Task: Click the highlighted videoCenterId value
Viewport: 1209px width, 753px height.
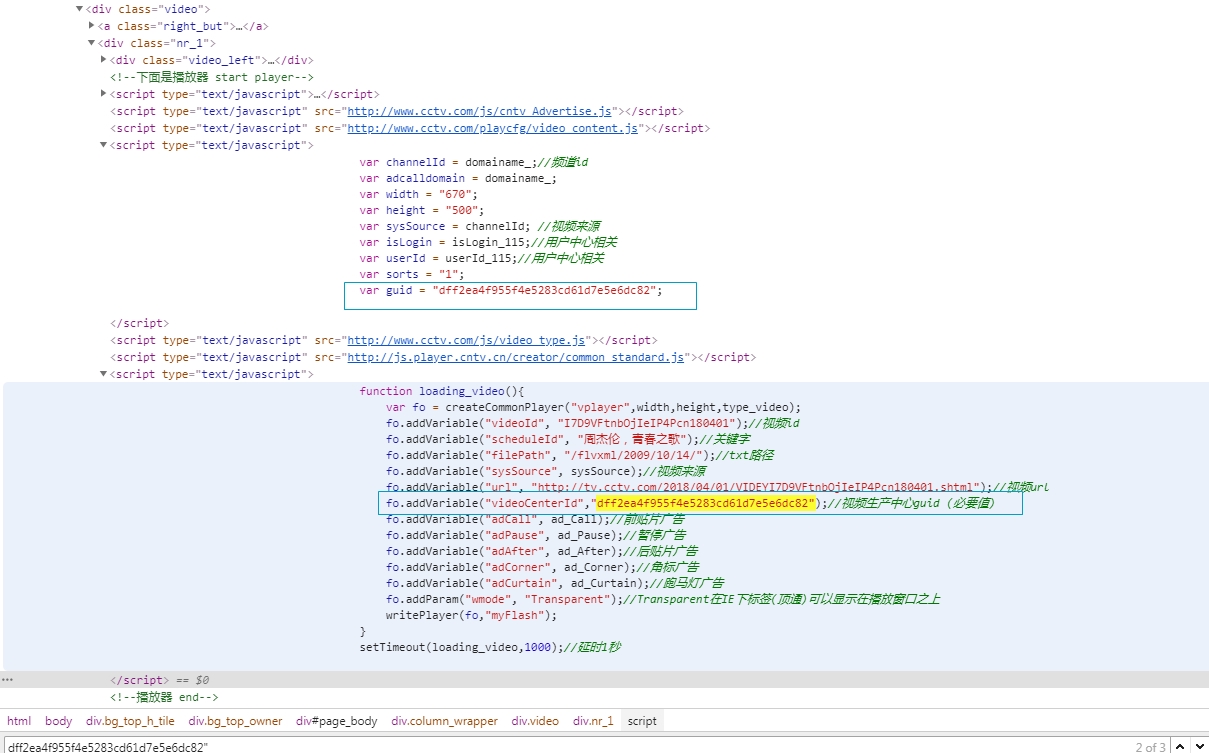Action: click(x=707, y=503)
